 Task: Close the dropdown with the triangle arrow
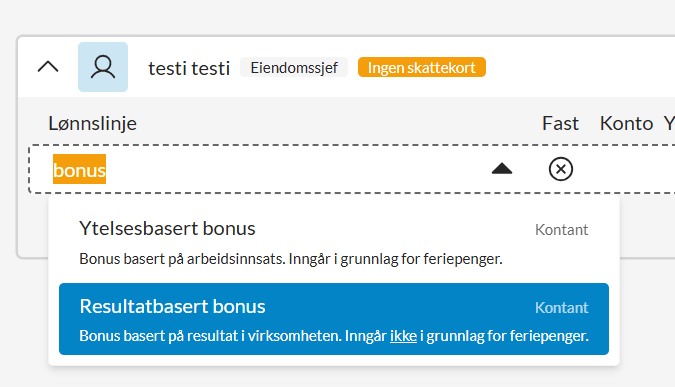pos(502,169)
